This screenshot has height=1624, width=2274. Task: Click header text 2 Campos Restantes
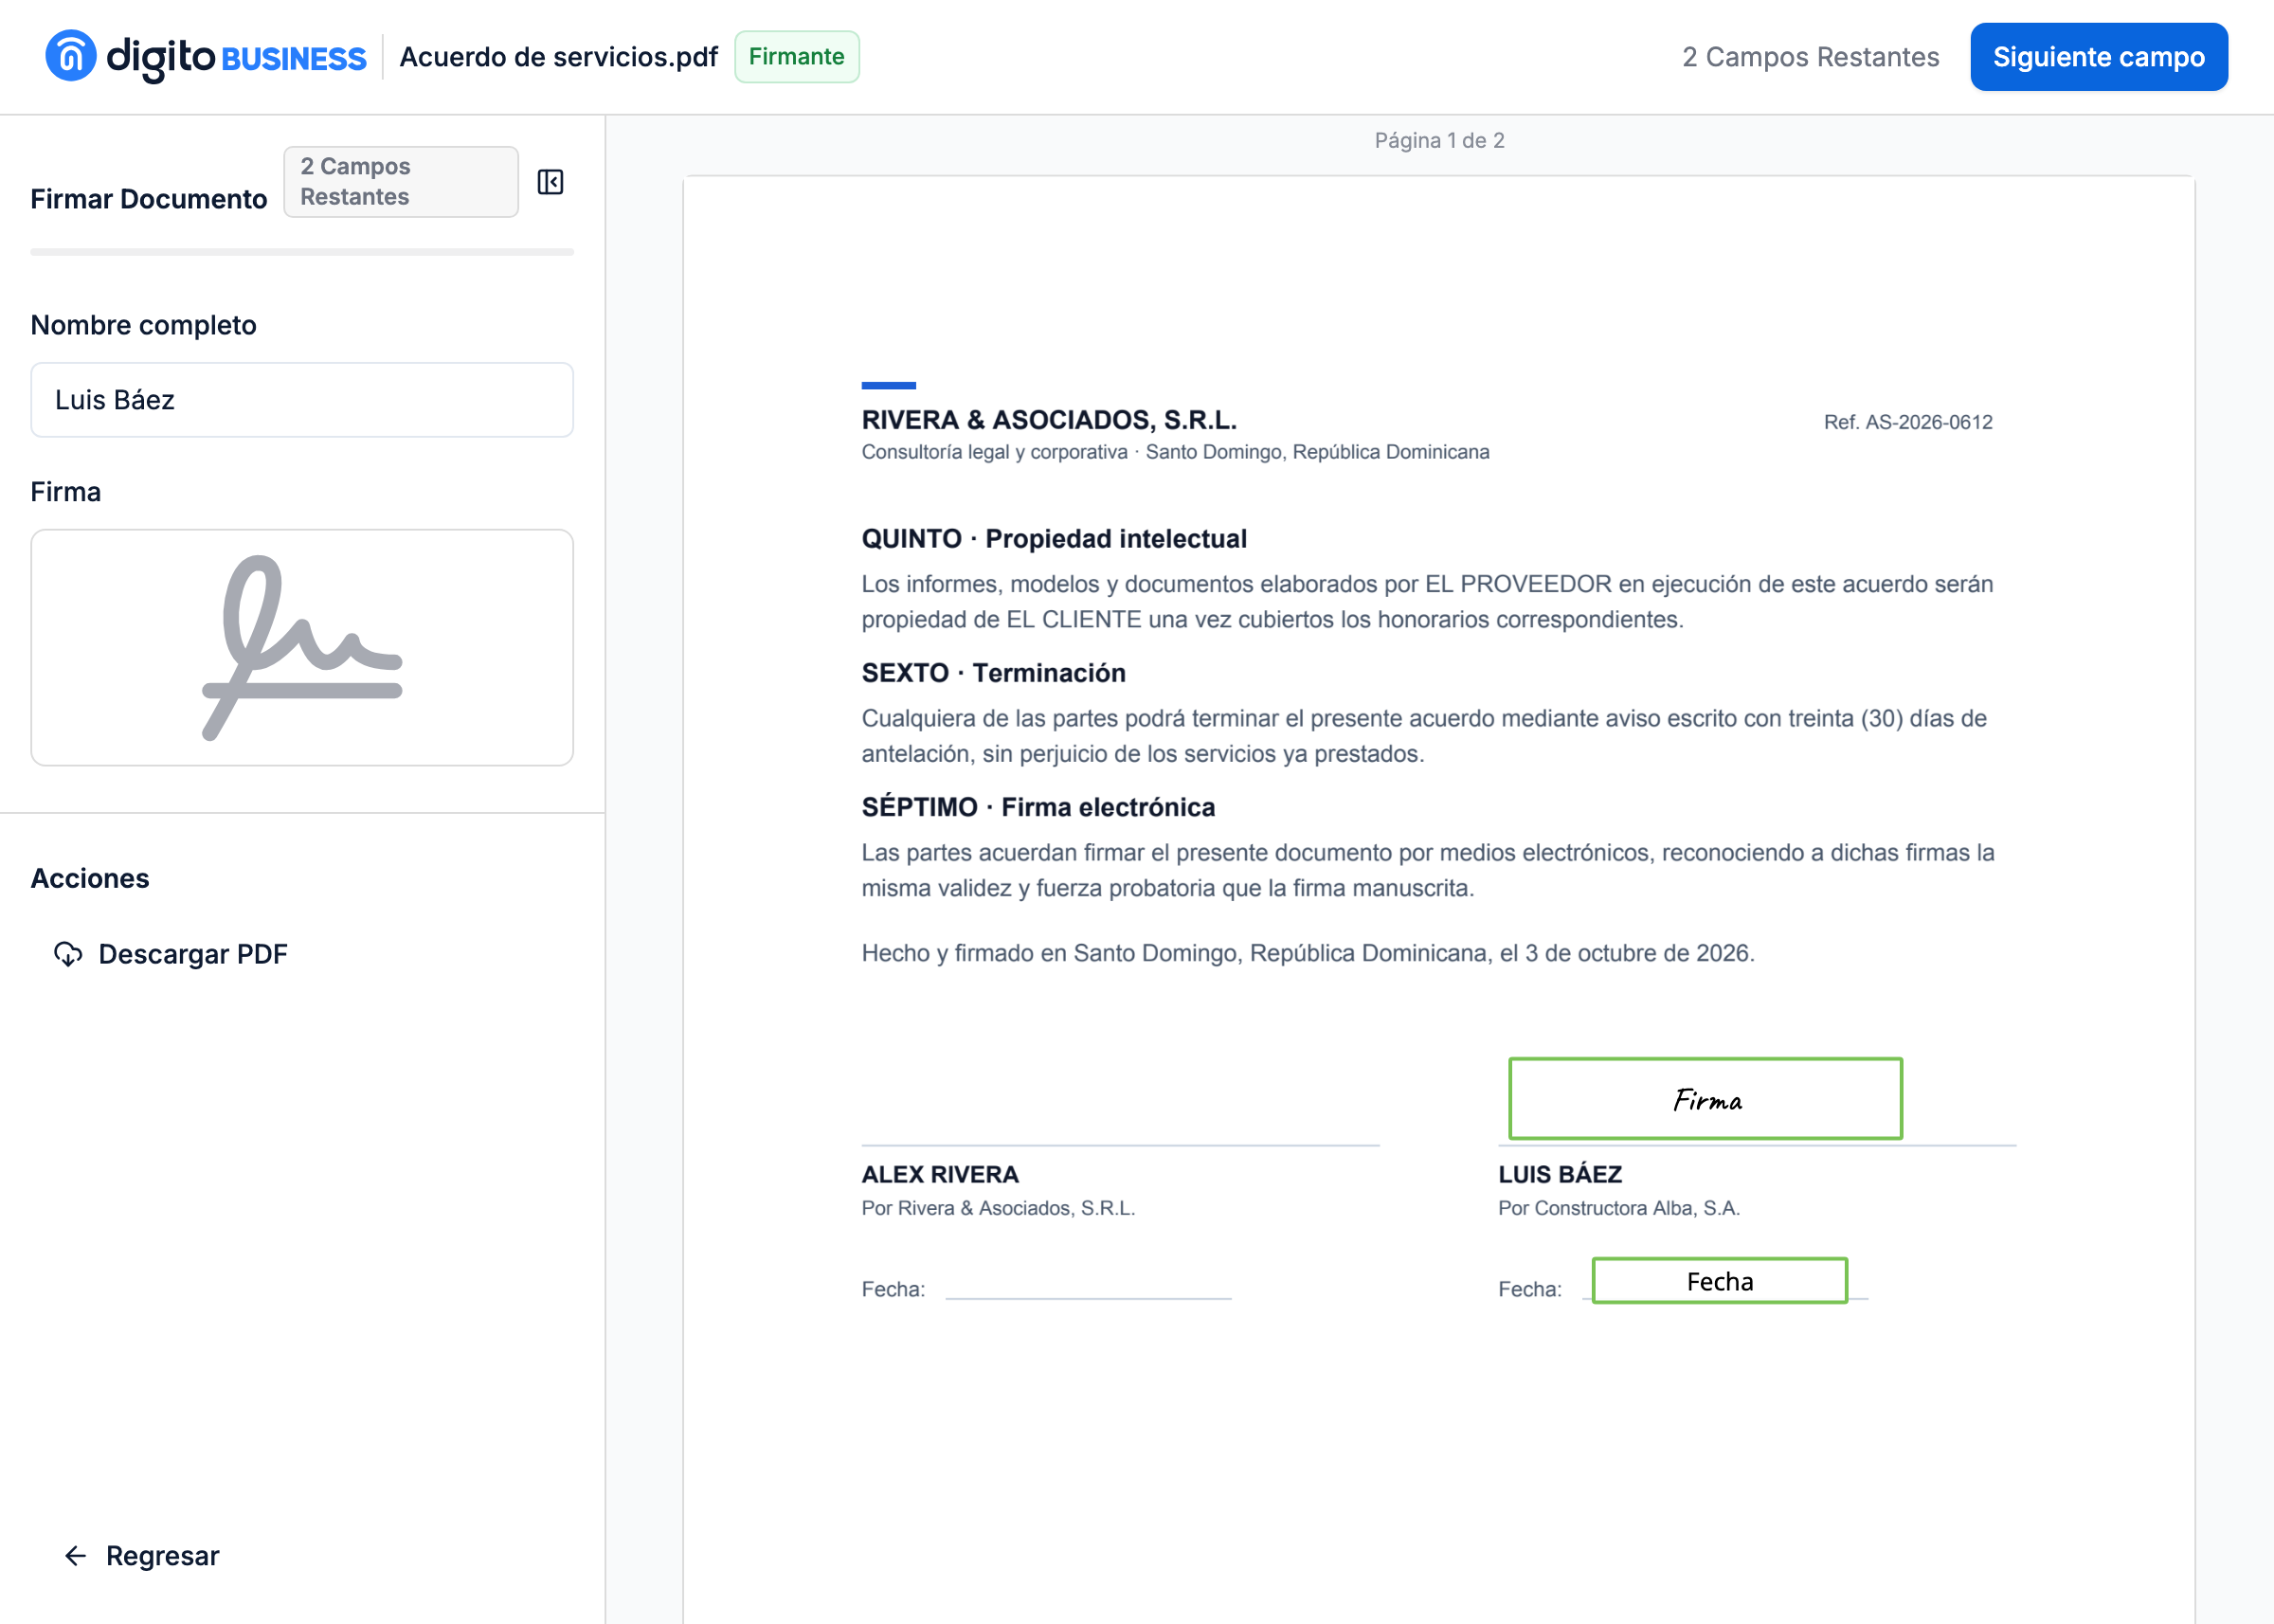[x=1810, y=57]
